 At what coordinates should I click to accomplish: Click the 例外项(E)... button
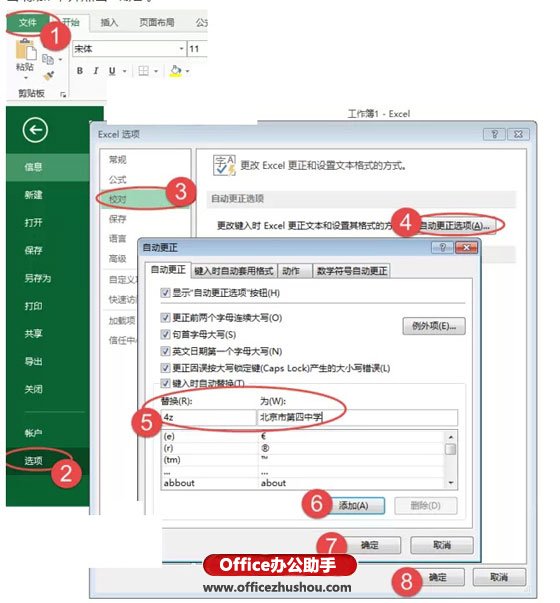click(434, 326)
